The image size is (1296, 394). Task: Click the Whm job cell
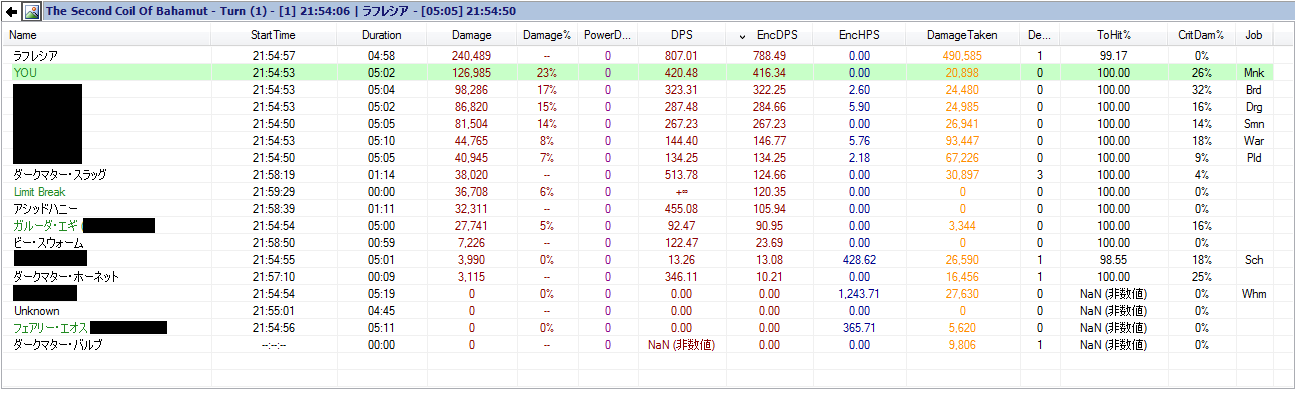click(1254, 294)
